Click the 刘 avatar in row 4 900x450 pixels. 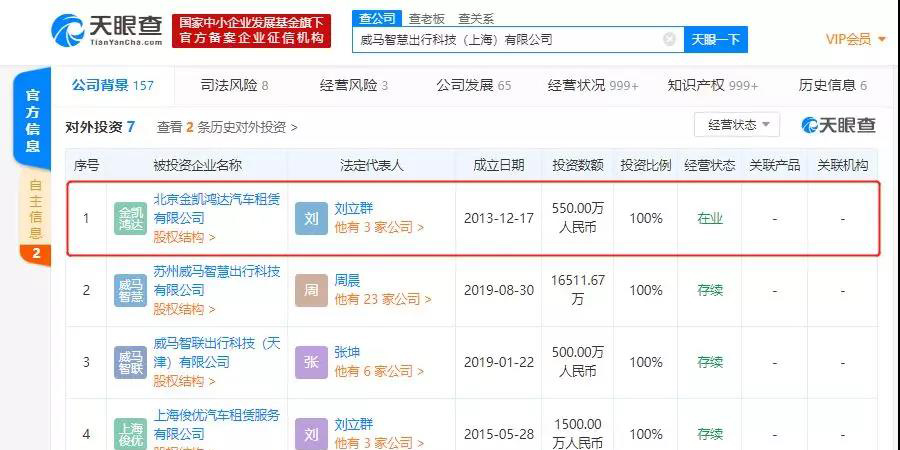click(311, 433)
